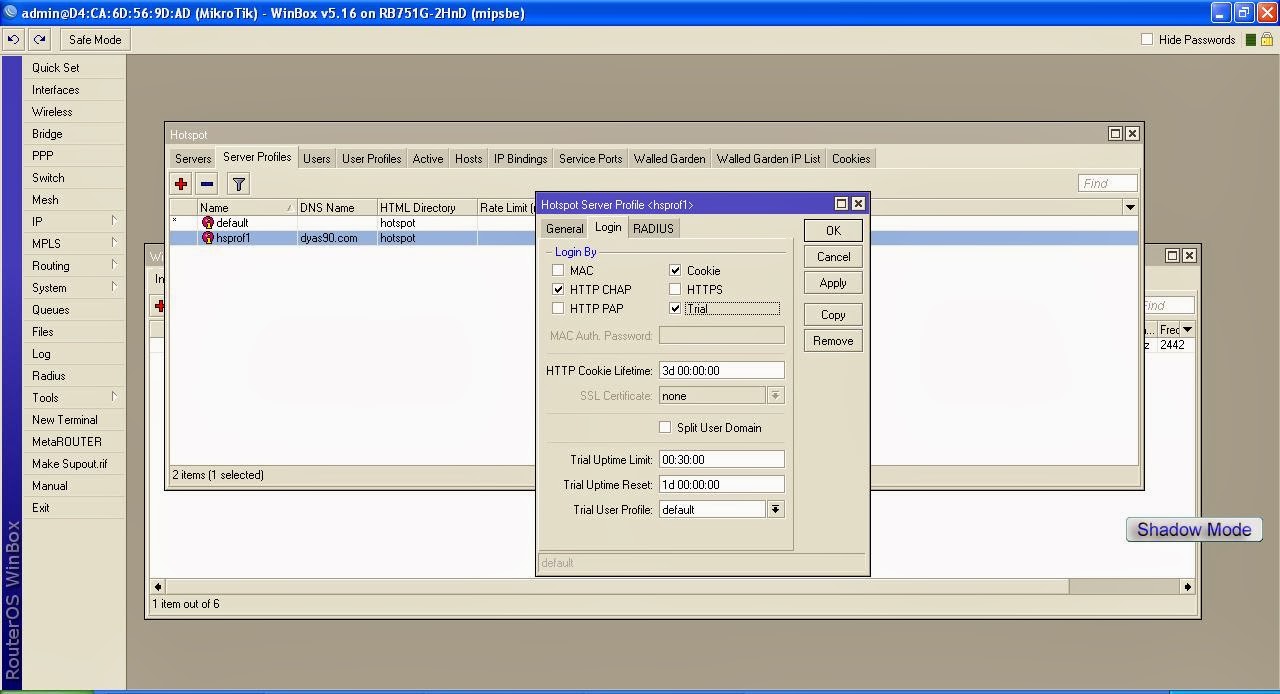Switch to the General tab in profile dialog
The height and width of the screenshot is (694, 1280).
[564, 229]
